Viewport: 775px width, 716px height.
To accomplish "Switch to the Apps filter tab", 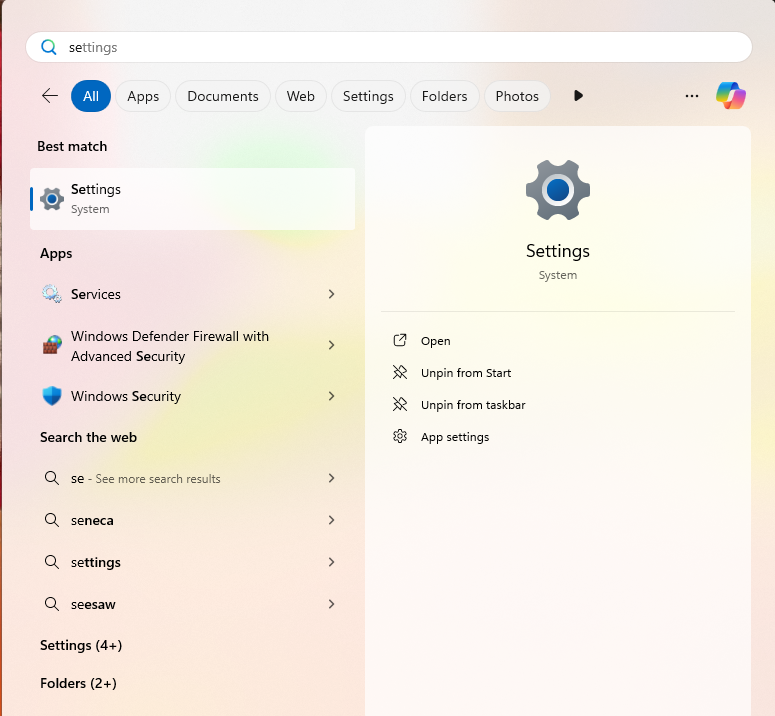I will point(143,96).
